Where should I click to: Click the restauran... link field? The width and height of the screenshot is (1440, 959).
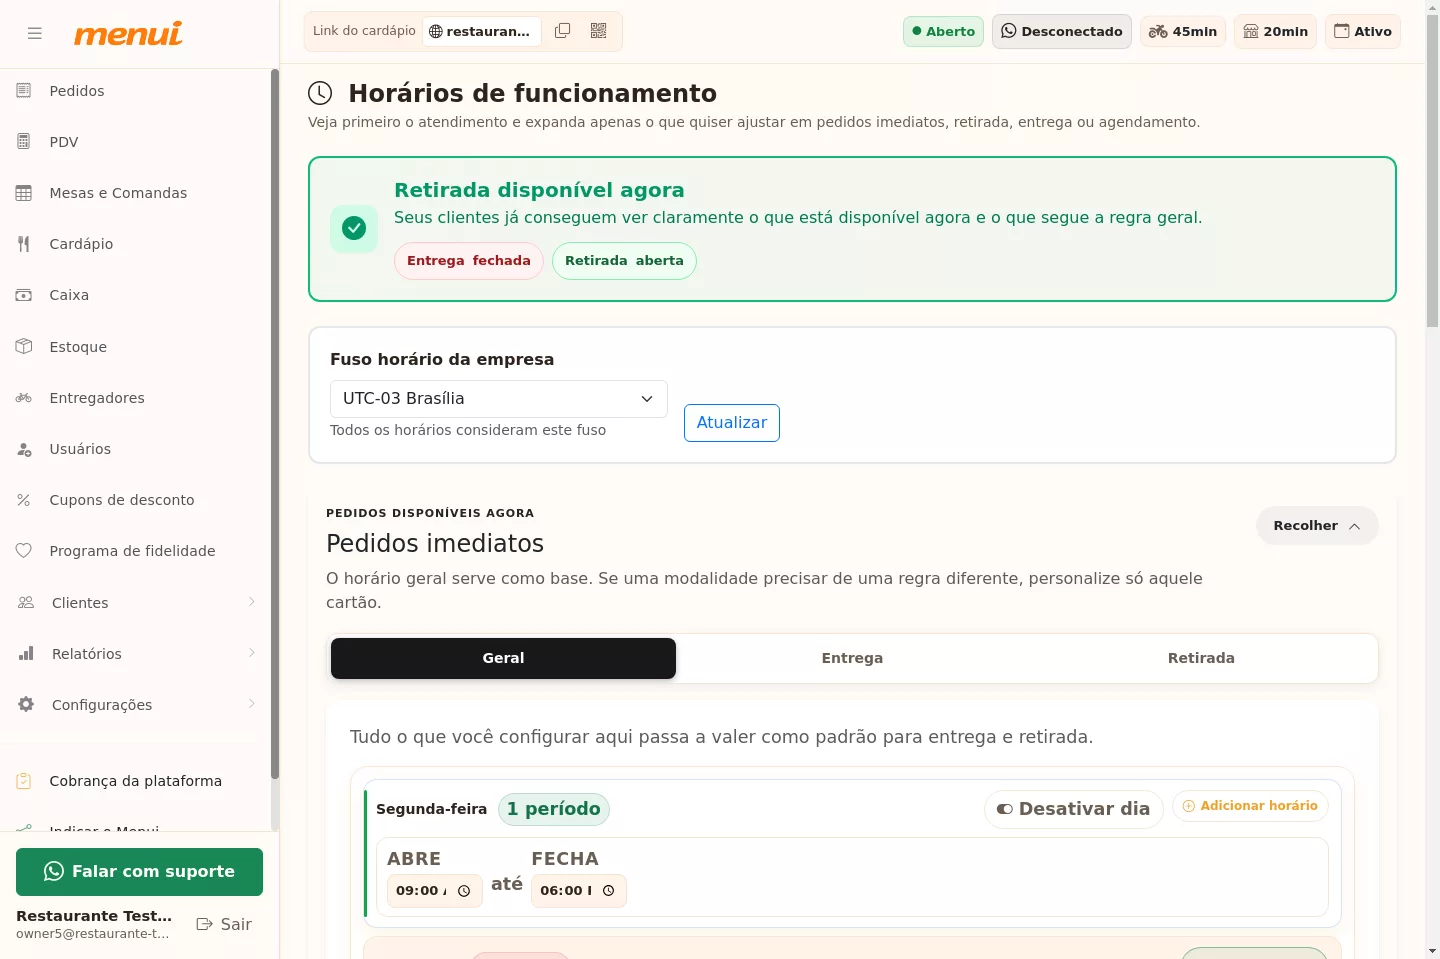coord(482,32)
